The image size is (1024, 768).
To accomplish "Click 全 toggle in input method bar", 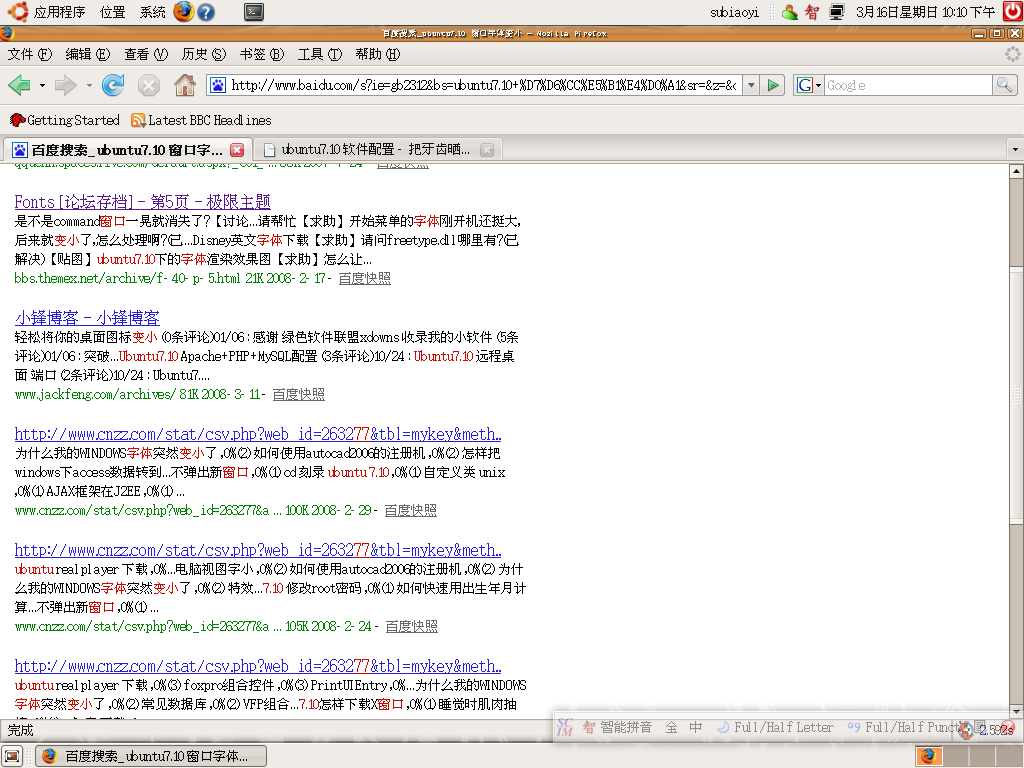I will pos(671,728).
